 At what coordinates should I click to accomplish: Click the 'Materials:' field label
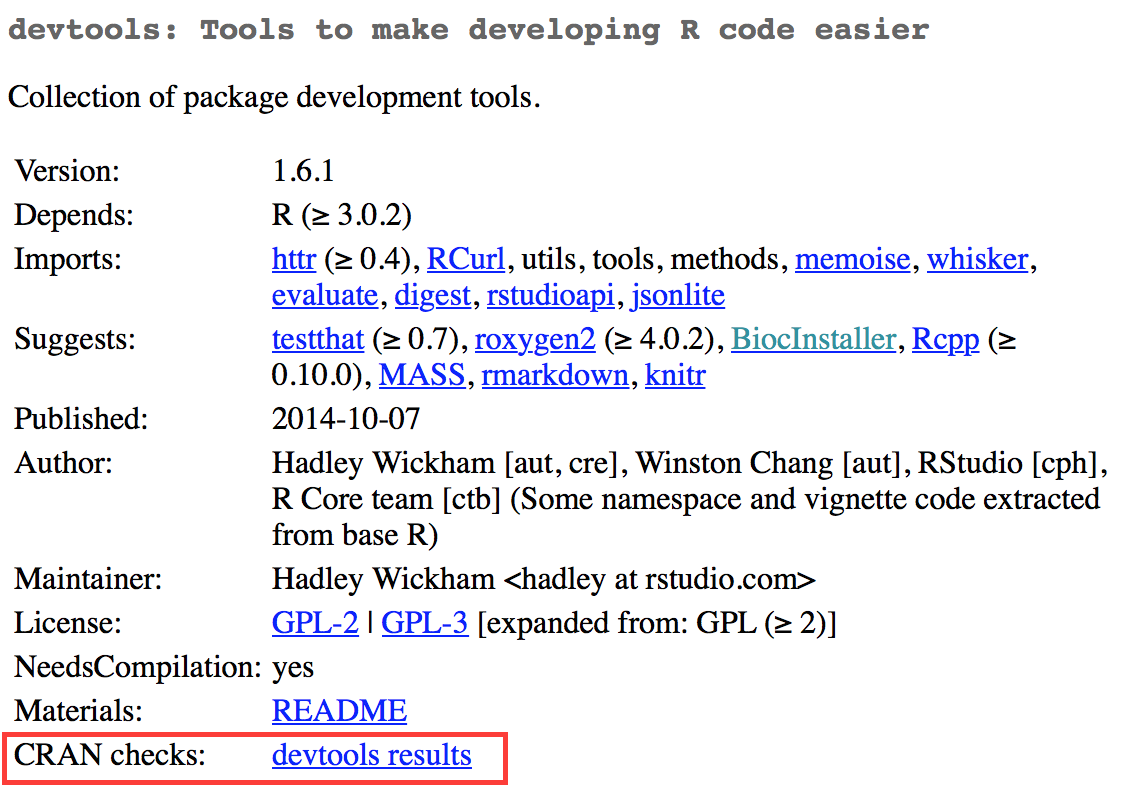coord(78,711)
